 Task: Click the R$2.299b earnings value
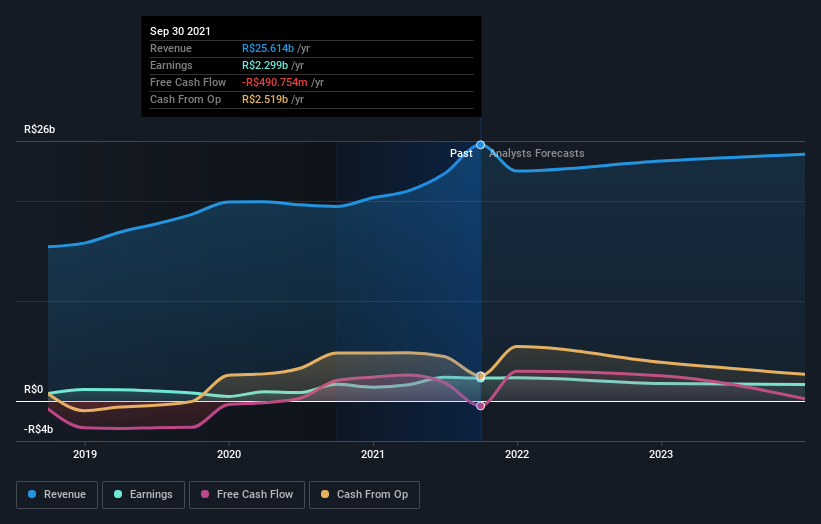point(265,65)
